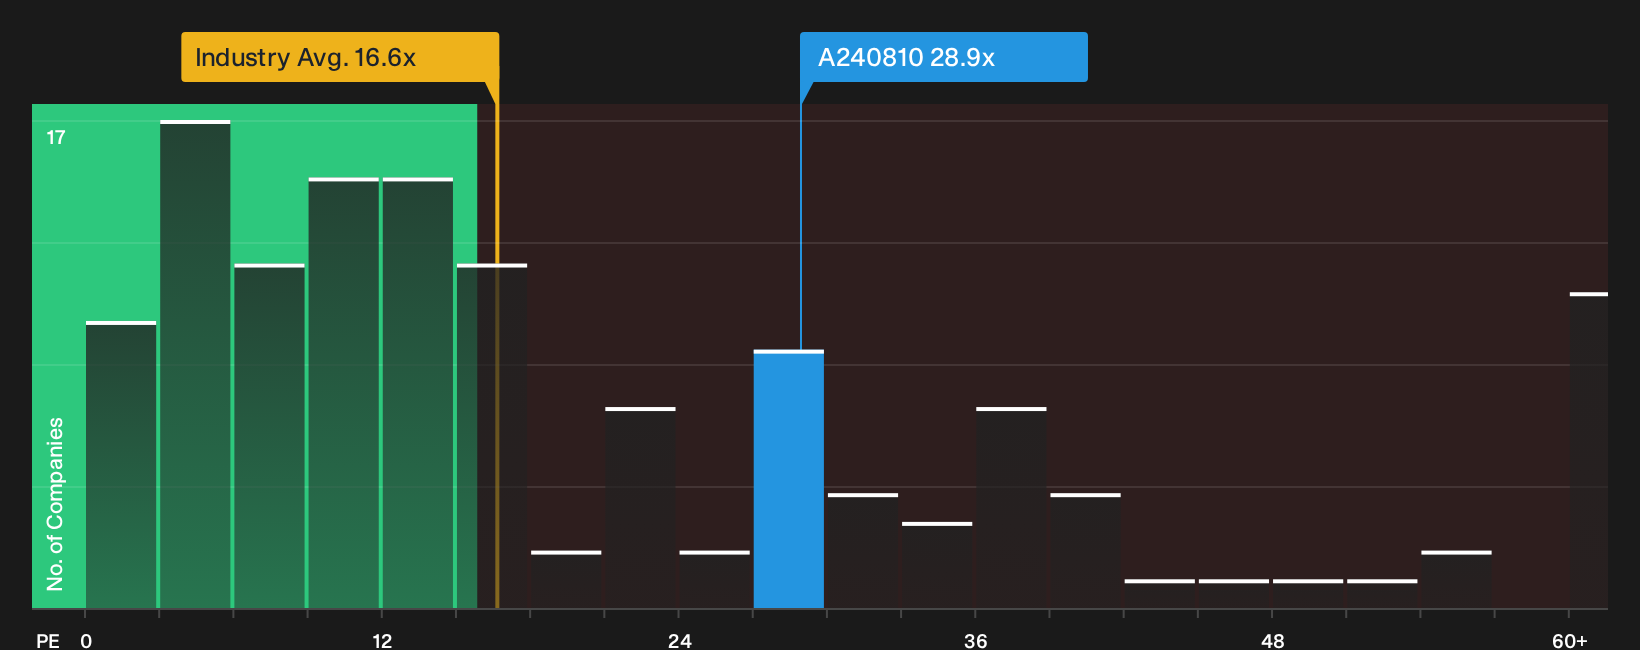The image size is (1640, 650).
Task: Click the x-axis label 60+
Action: coord(1570,640)
